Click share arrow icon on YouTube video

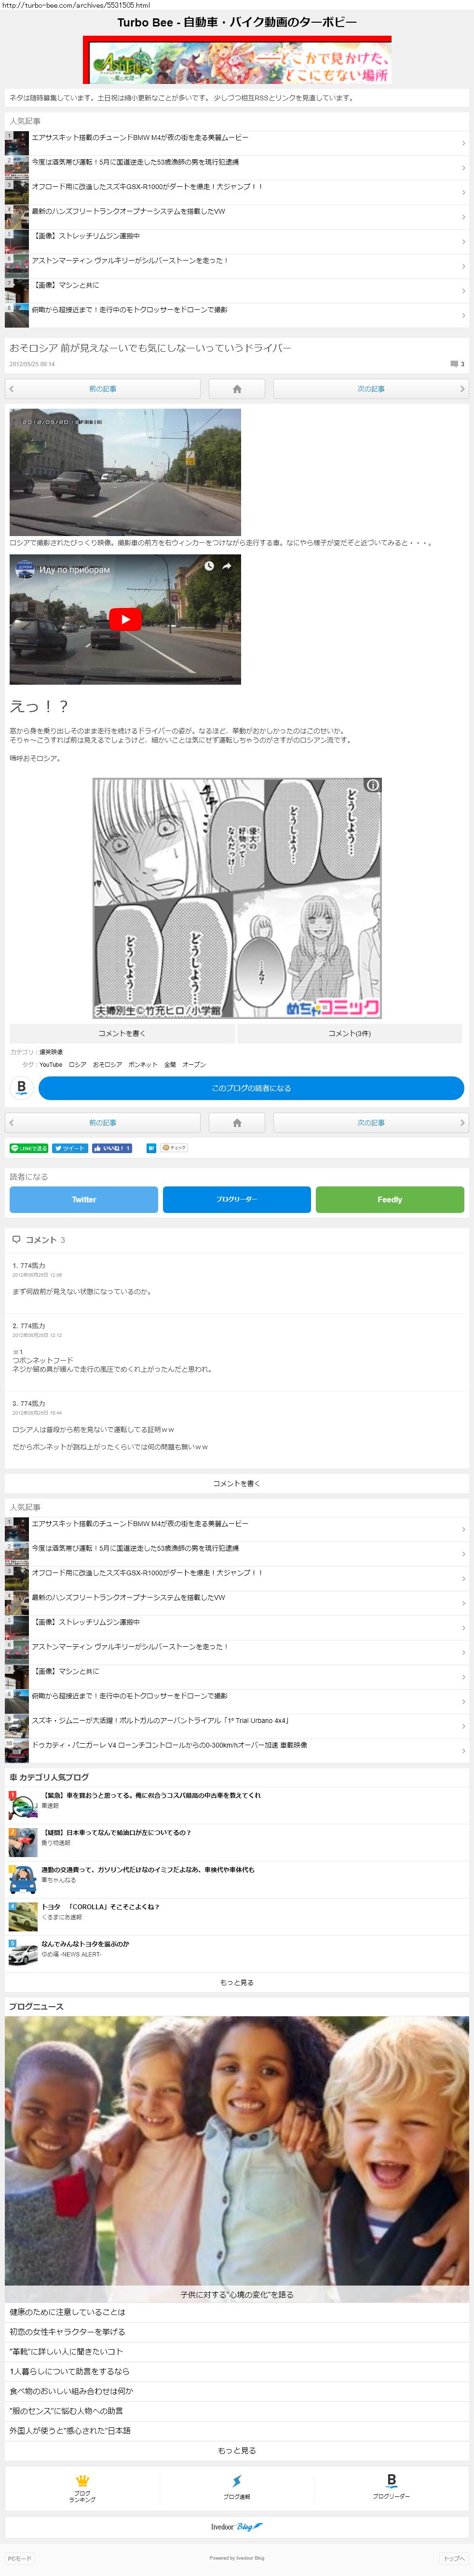pyautogui.click(x=227, y=566)
